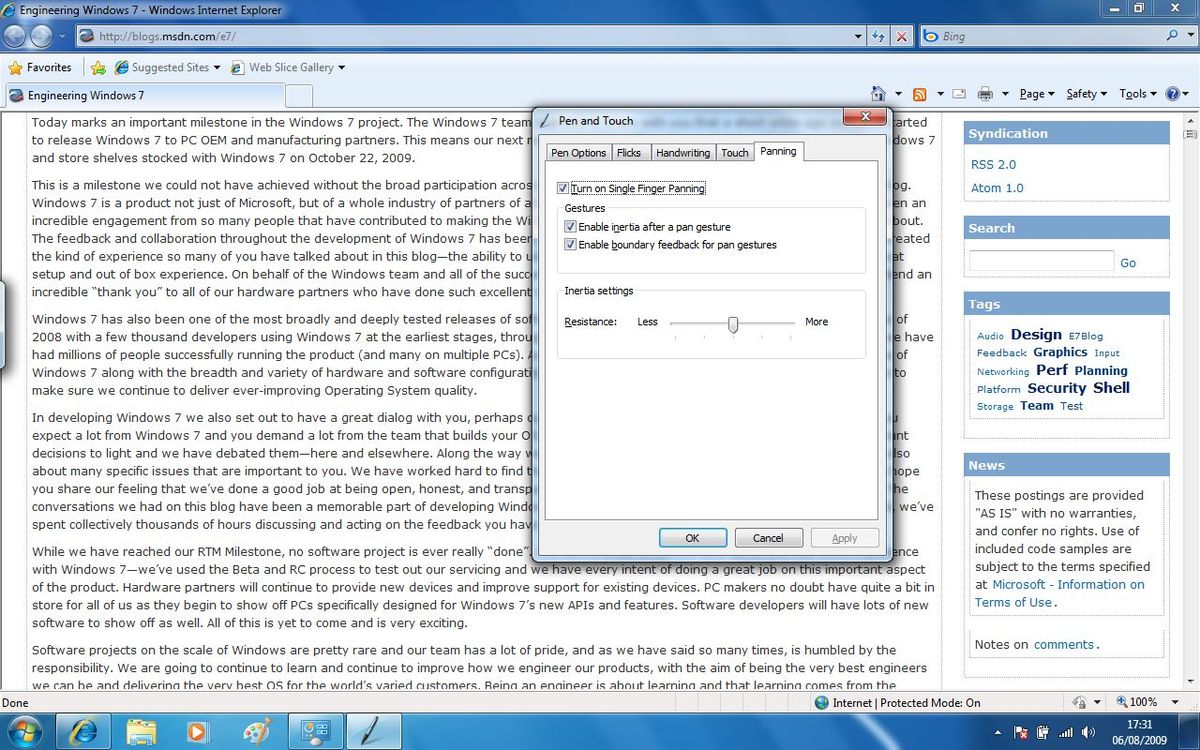Open Paint from the taskbar
The width and height of the screenshot is (1200, 750).
256,732
